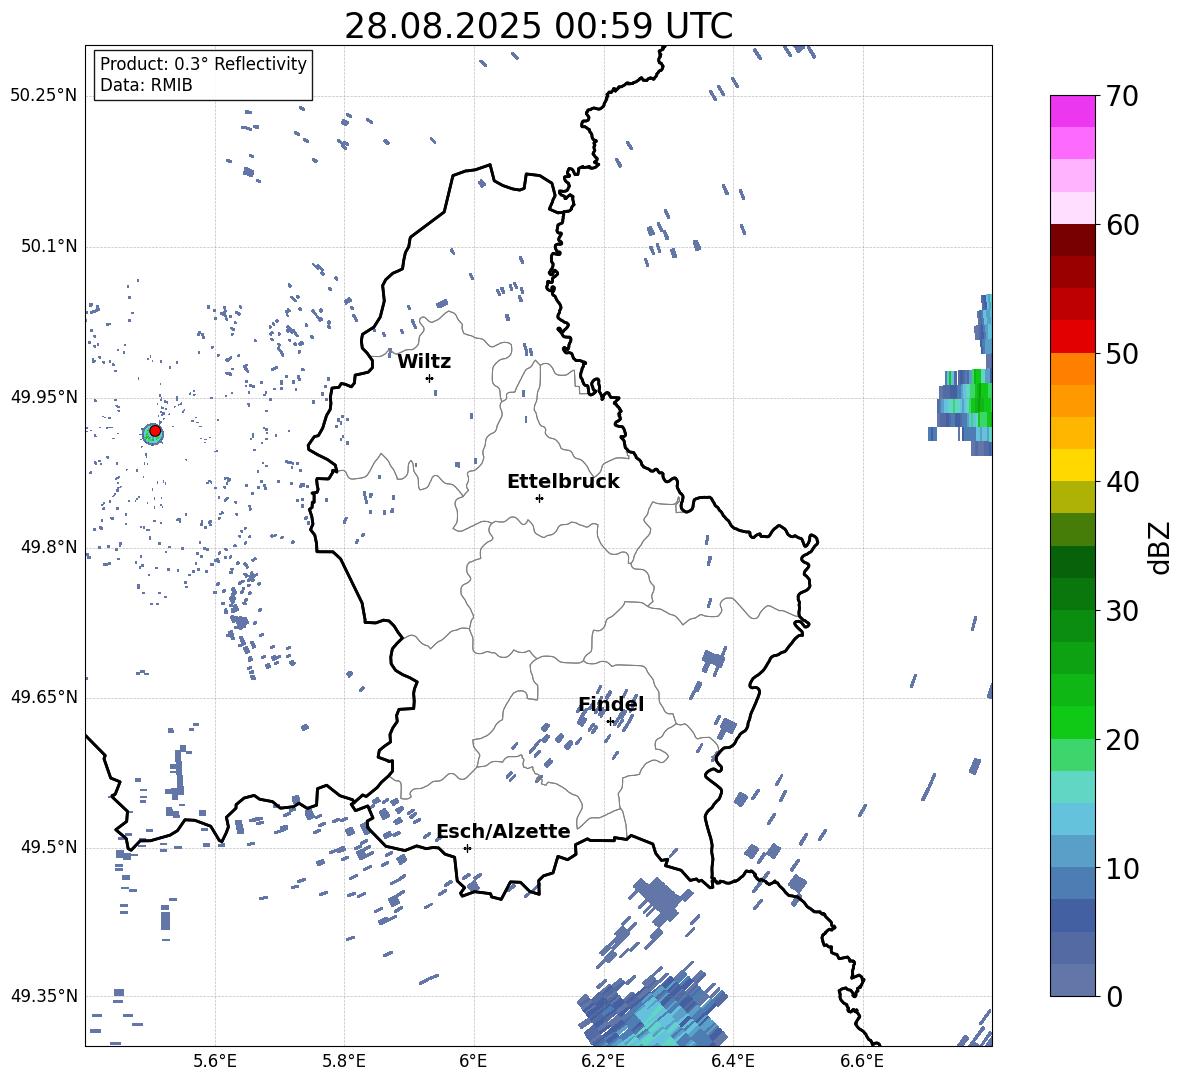Click the colorbar tick label 20
Viewport: 1184px width, 1081px height.
pos(1122,740)
